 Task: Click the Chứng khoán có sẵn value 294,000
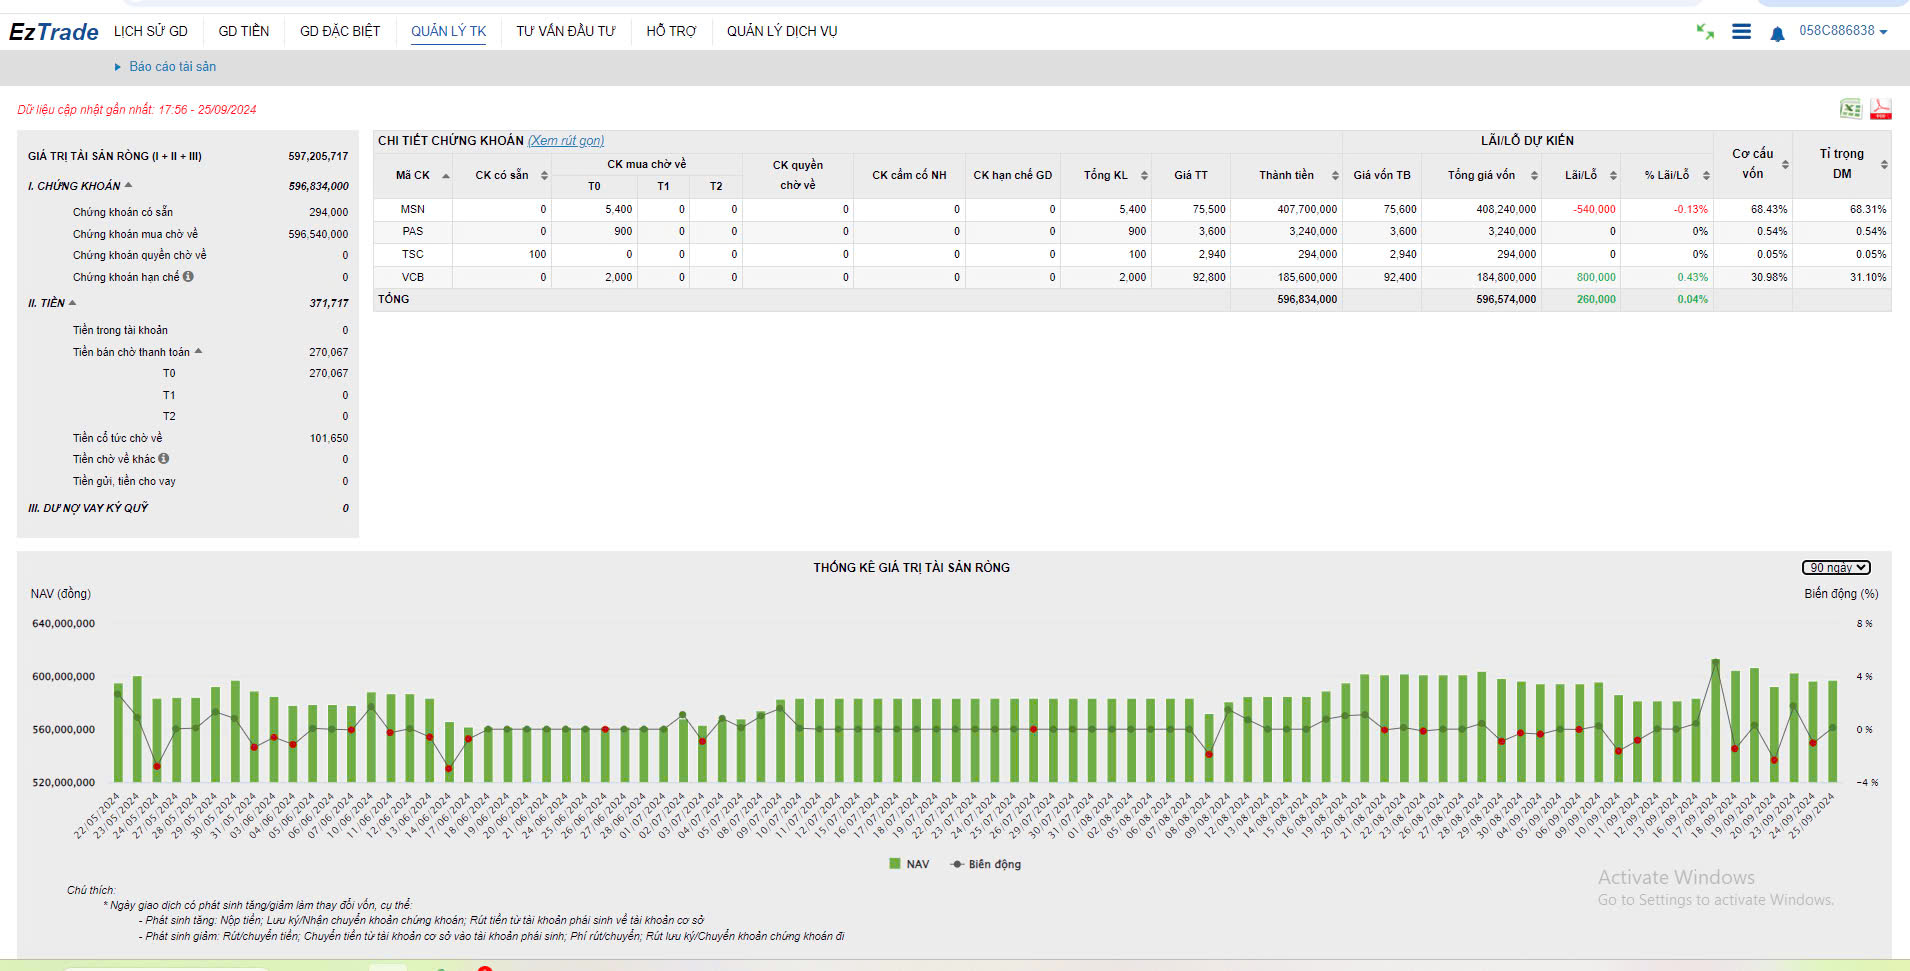click(328, 212)
